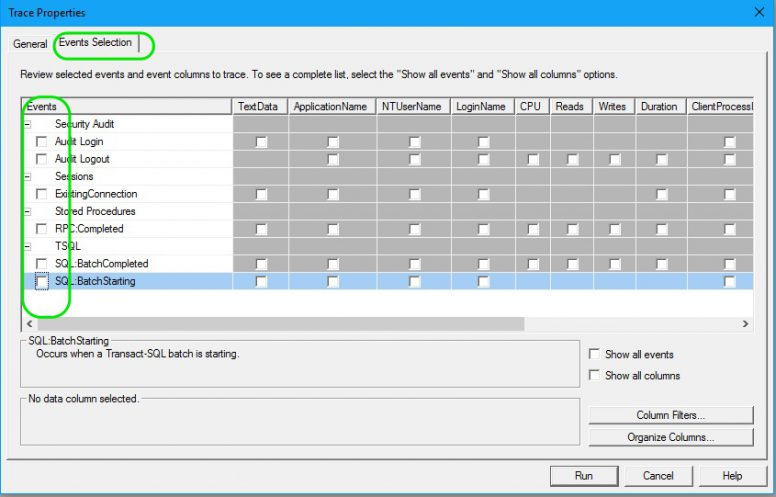Select the Stored Procedures category label
The width and height of the screenshot is (776, 497).
95,211
